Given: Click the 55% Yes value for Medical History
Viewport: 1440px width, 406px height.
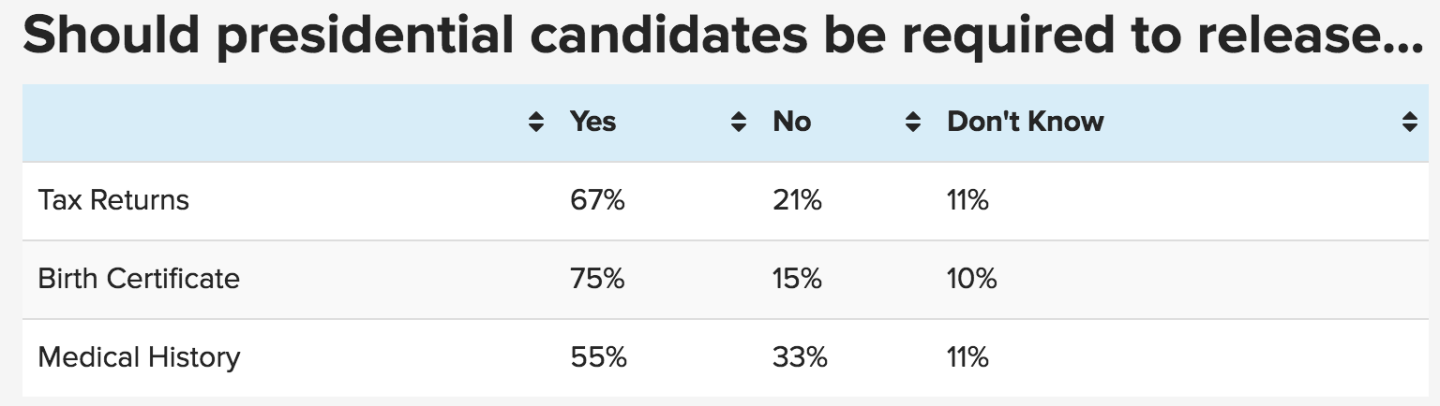Looking at the screenshot, I should click(x=598, y=357).
